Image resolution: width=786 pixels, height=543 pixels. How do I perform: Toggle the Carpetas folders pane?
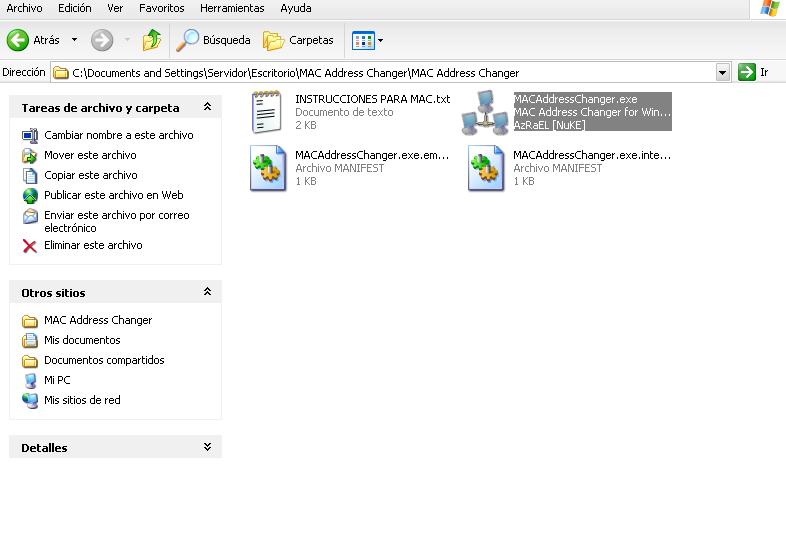click(x=298, y=40)
